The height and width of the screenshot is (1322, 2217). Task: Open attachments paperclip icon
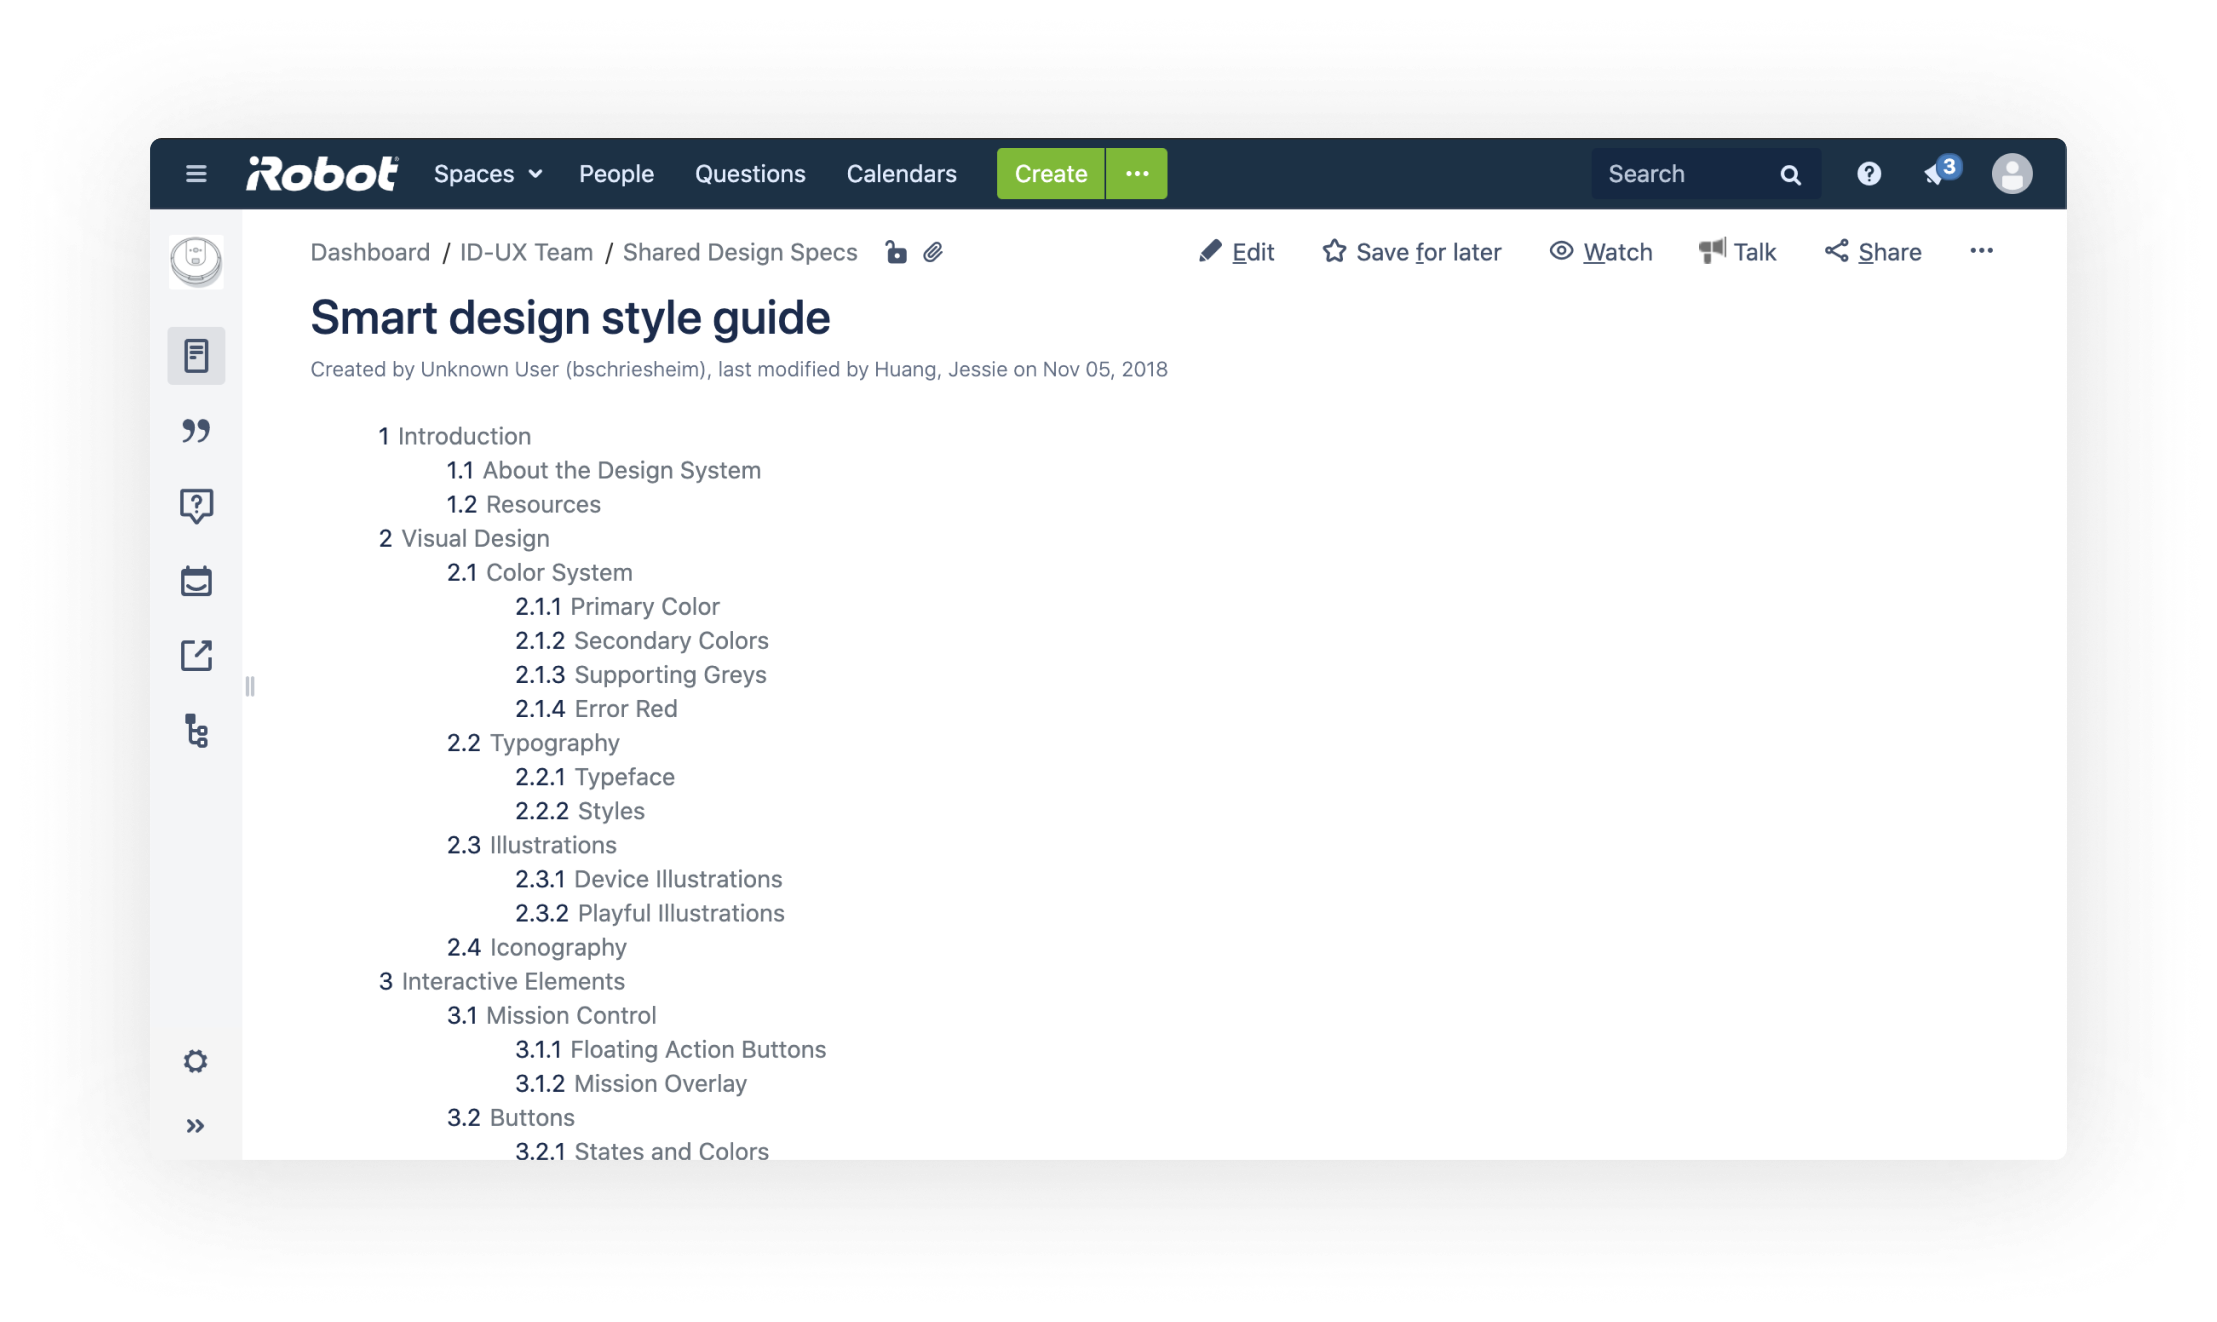(933, 253)
